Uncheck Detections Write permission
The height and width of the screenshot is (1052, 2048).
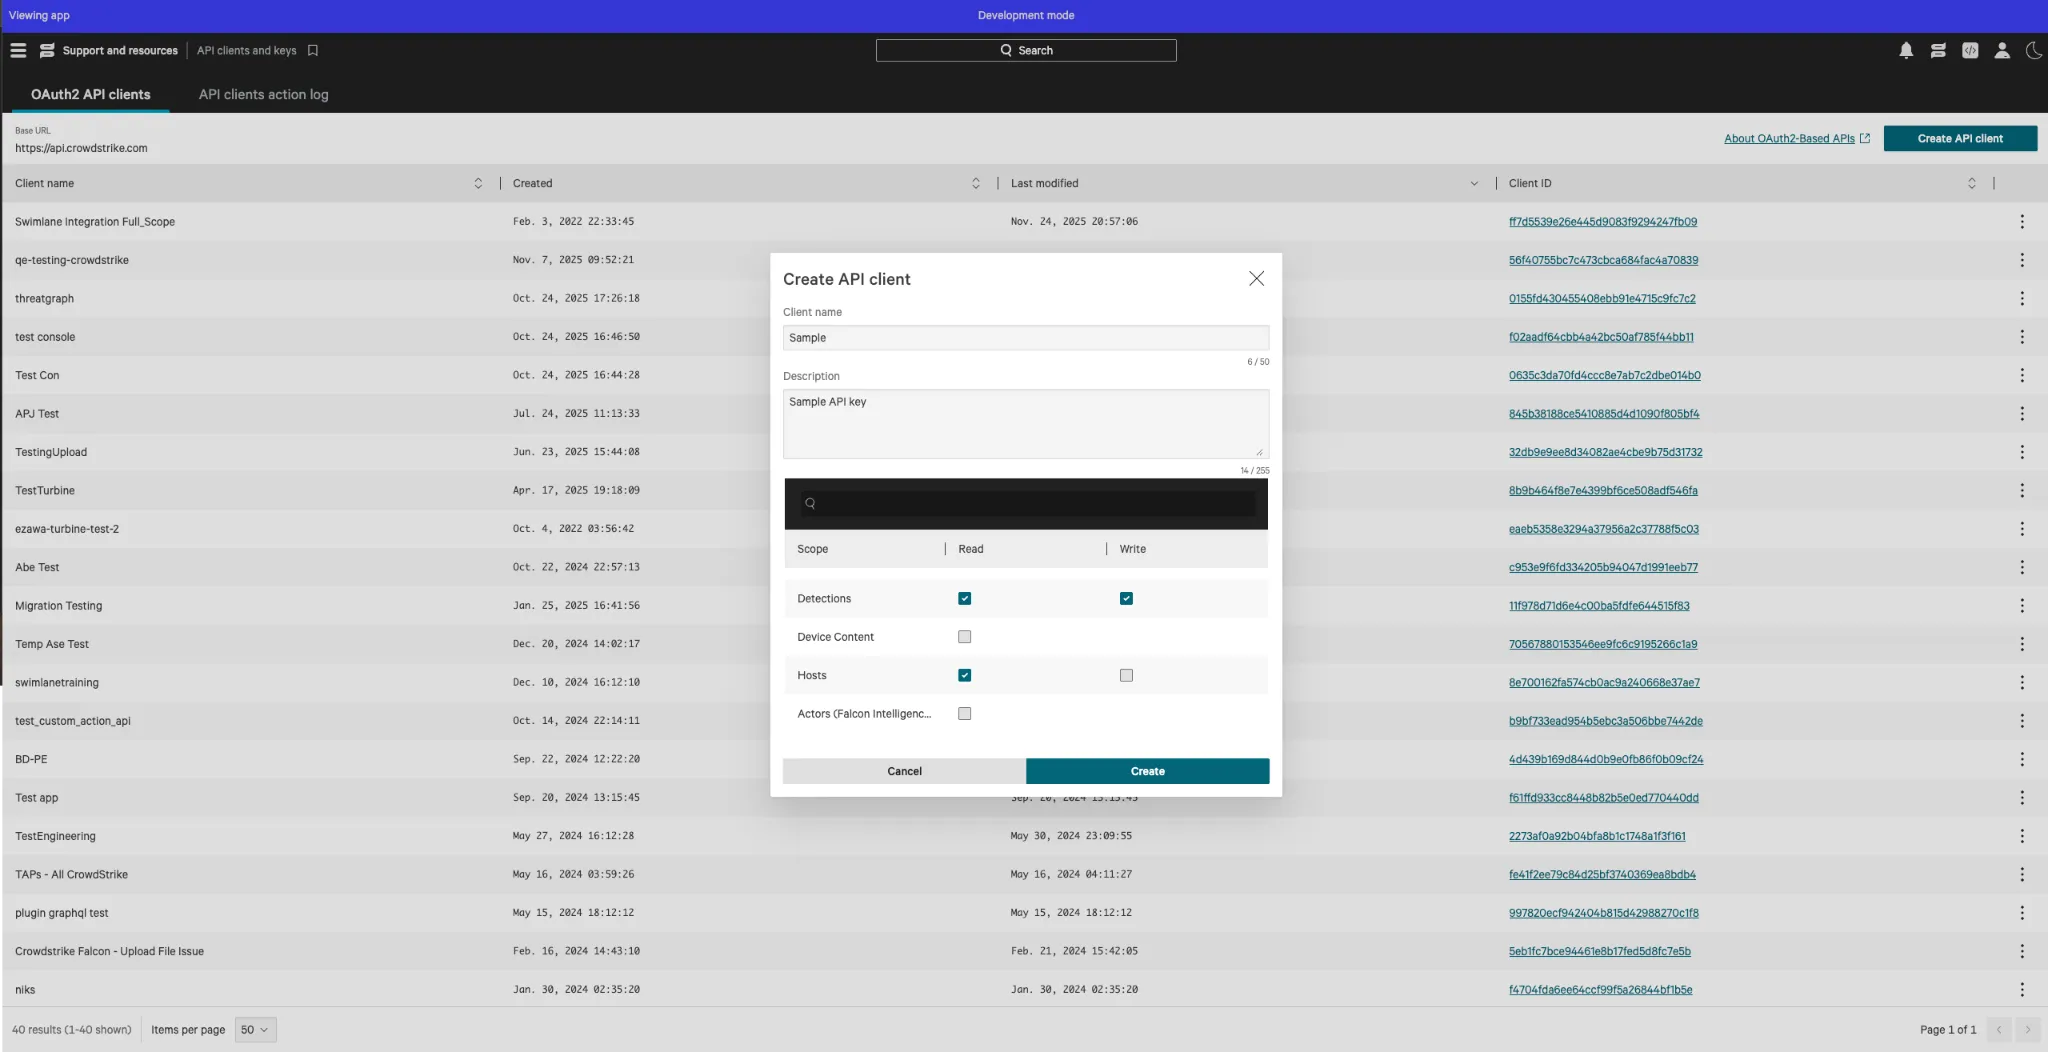tap(1126, 598)
